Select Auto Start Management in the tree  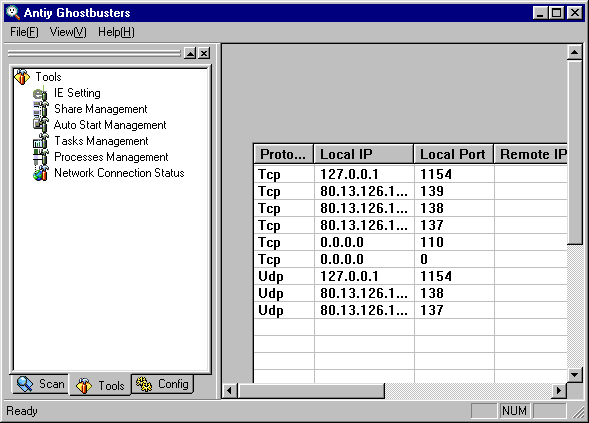coord(110,125)
